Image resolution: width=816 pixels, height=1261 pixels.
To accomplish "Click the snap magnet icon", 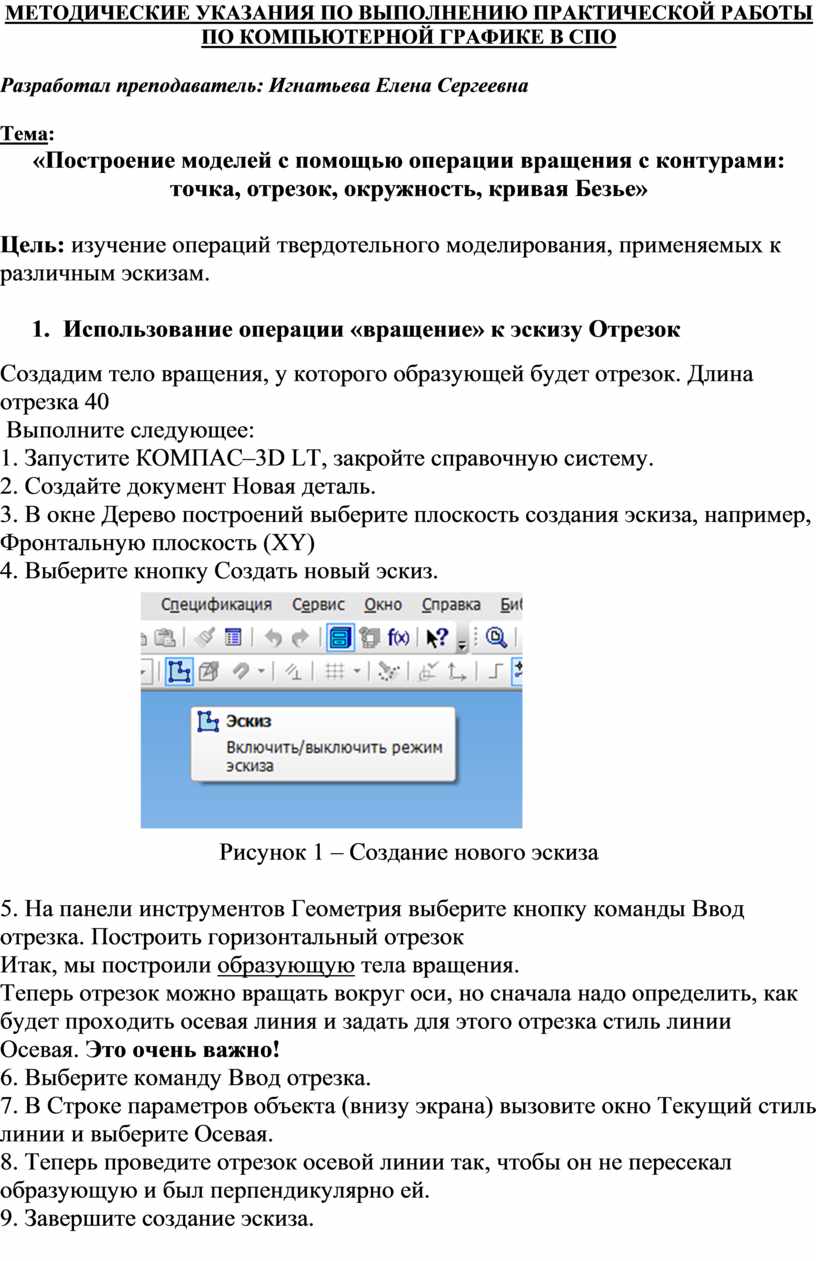I will coord(242,672).
